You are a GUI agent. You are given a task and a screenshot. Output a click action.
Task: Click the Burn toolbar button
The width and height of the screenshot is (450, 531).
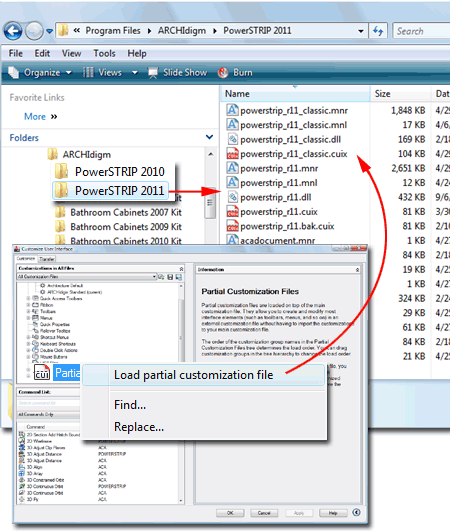click(x=235, y=72)
